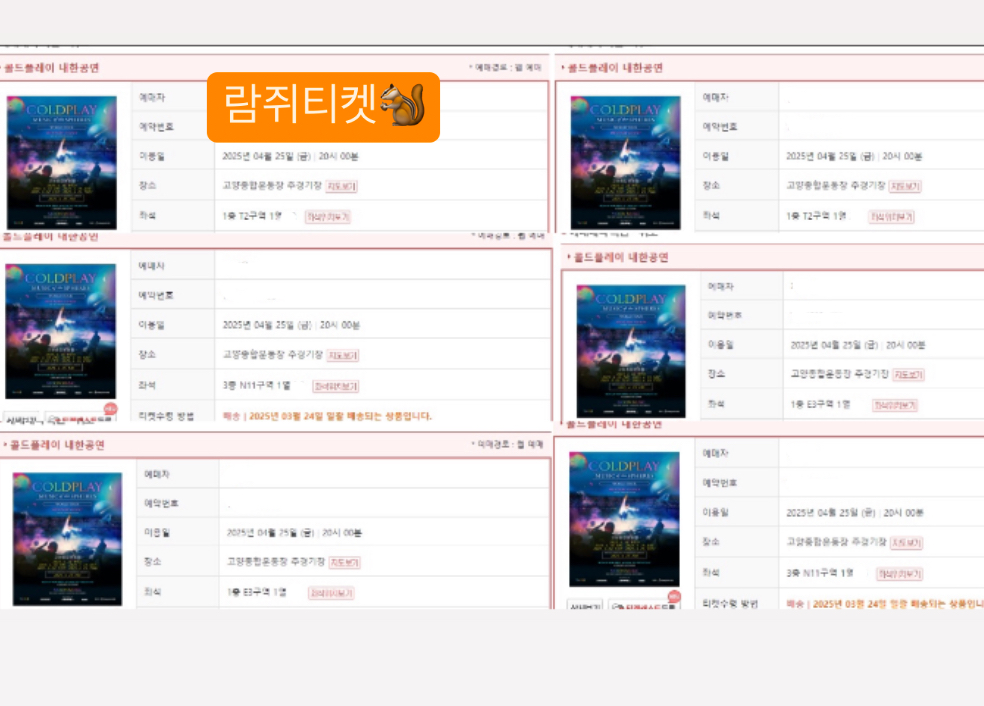Image resolution: width=984 pixels, height=706 pixels.
Task: Click the 콜드플레이 내한공연 title of the right-column T2구역 card
Action: pos(615,68)
